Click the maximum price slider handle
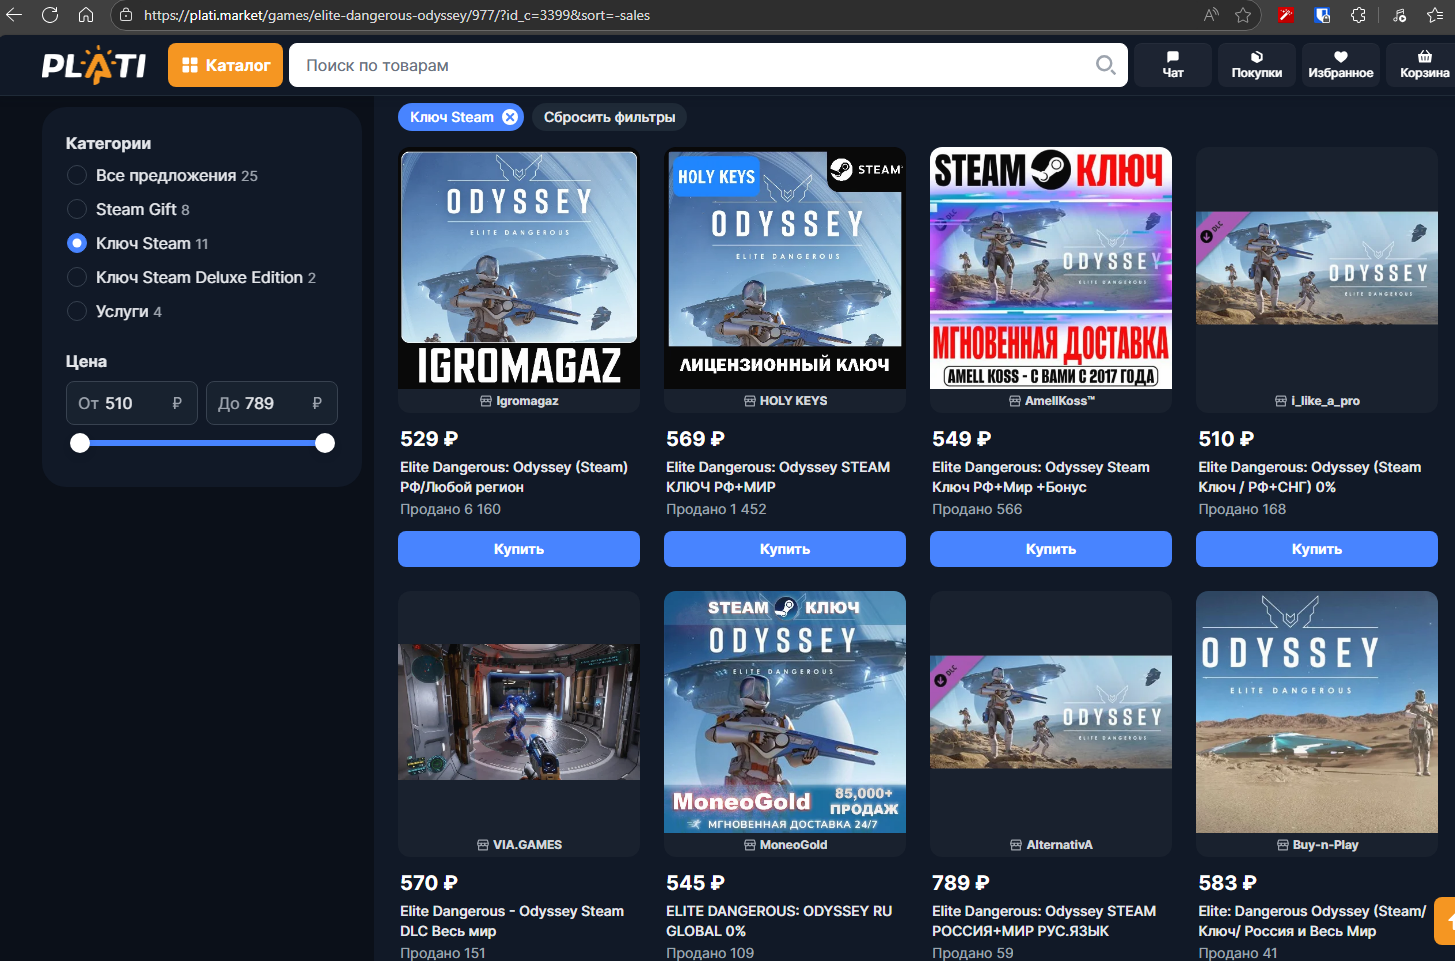The height and width of the screenshot is (961, 1455). (325, 443)
